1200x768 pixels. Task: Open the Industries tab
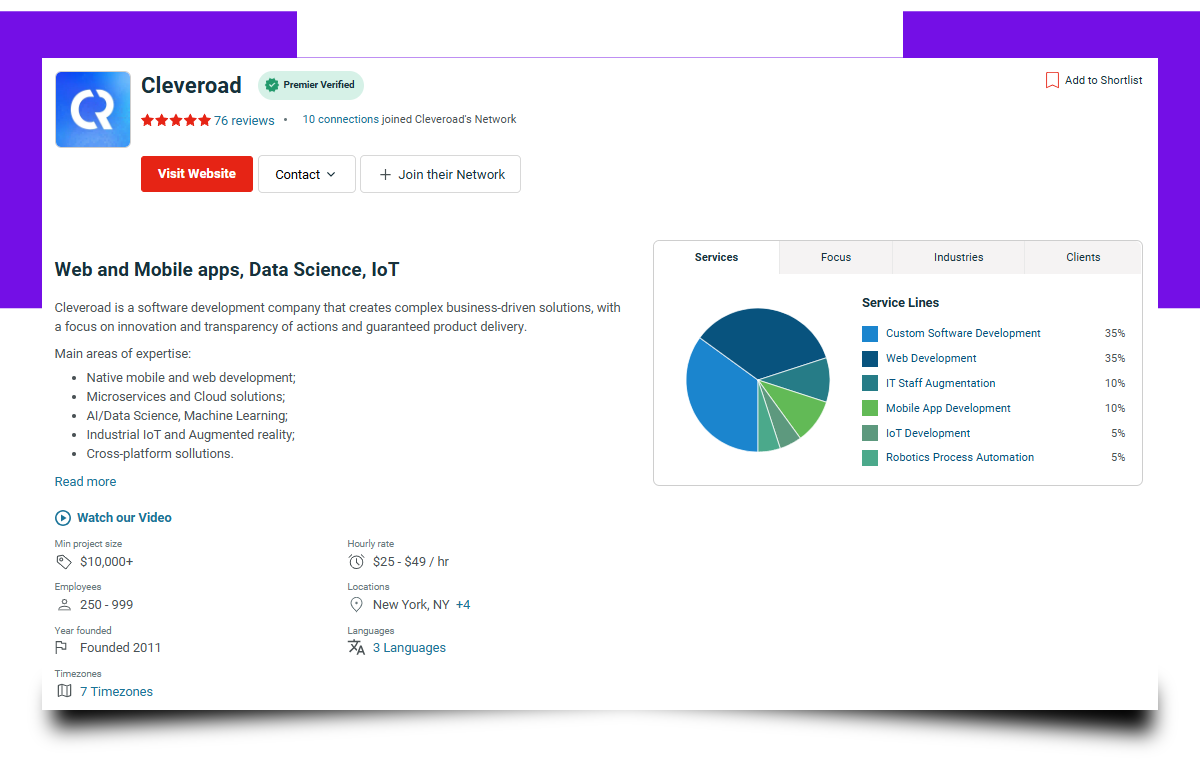click(958, 257)
